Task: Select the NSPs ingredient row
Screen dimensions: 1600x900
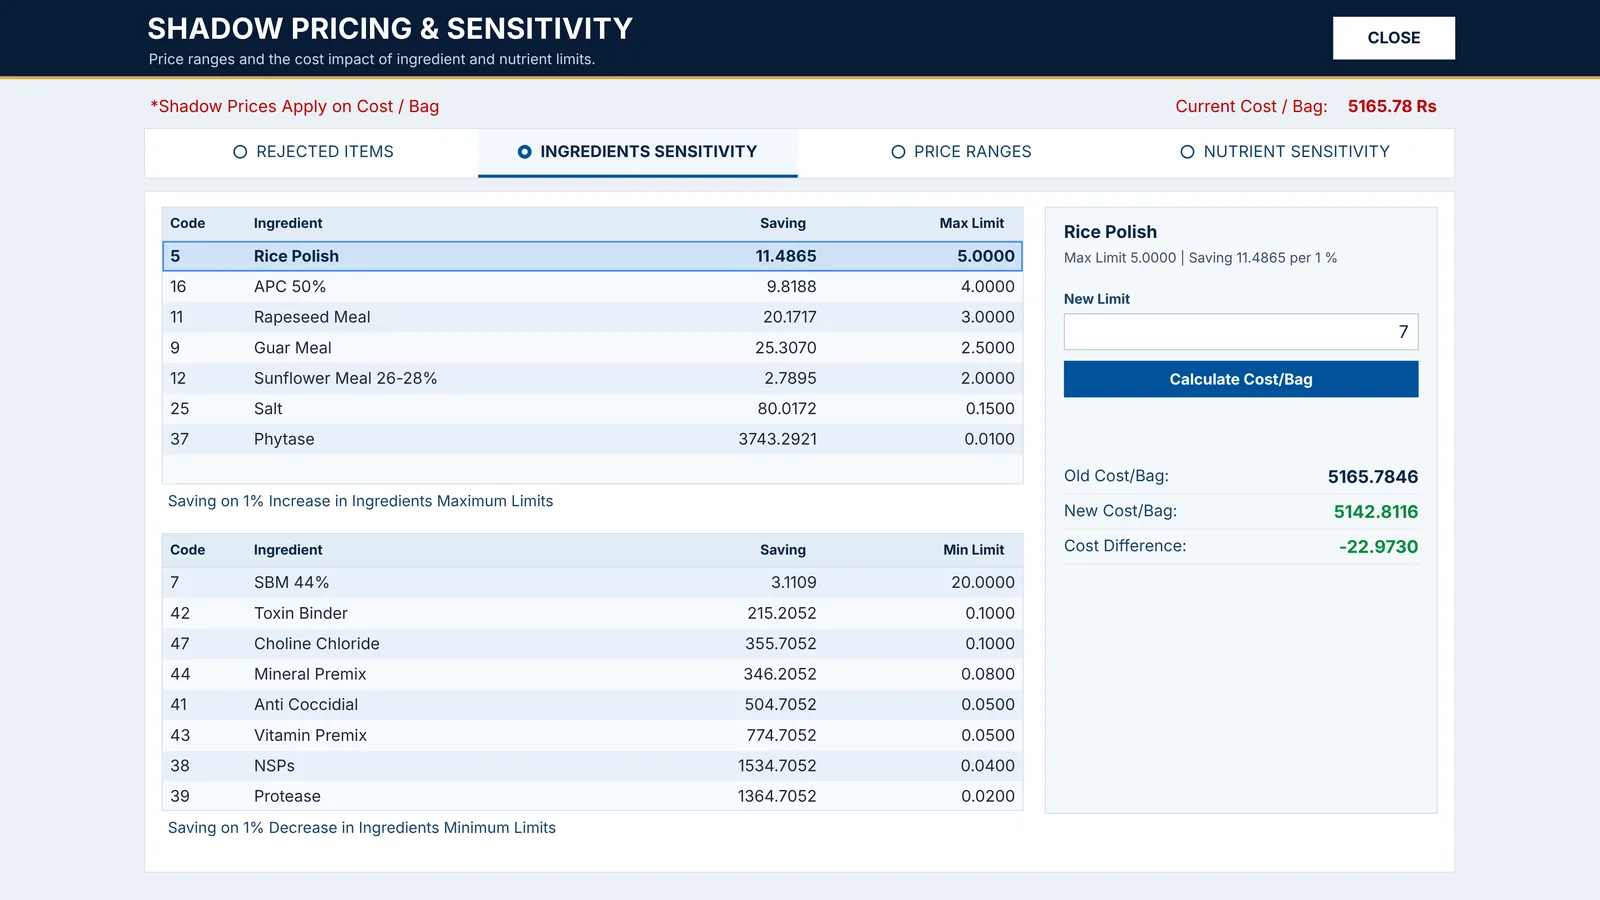Action: [x=592, y=766]
